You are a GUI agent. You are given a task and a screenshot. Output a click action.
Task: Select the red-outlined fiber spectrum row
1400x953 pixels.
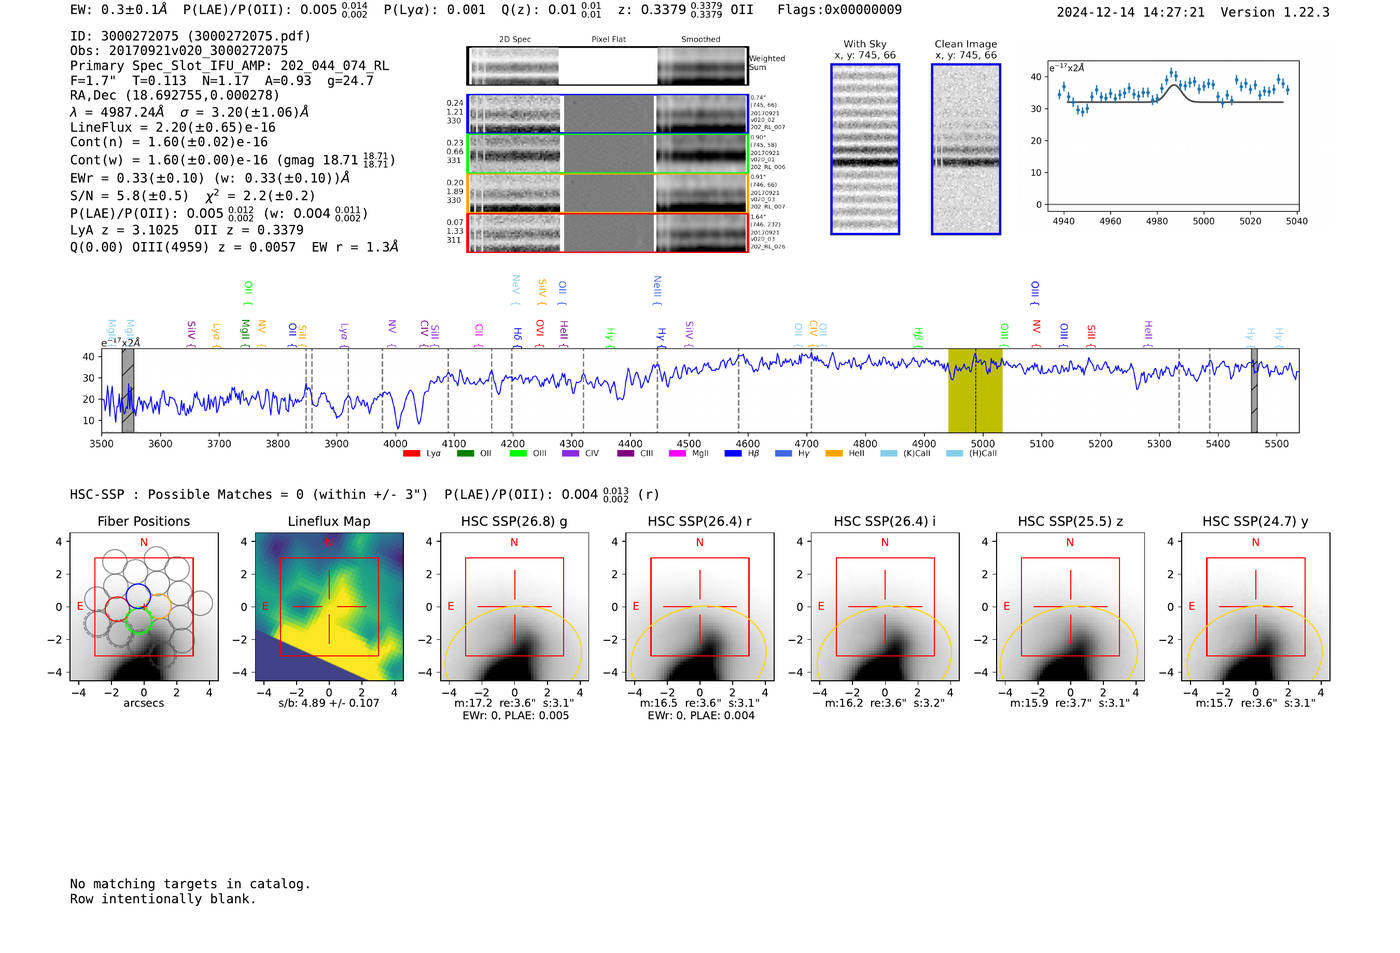pyautogui.click(x=608, y=232)
